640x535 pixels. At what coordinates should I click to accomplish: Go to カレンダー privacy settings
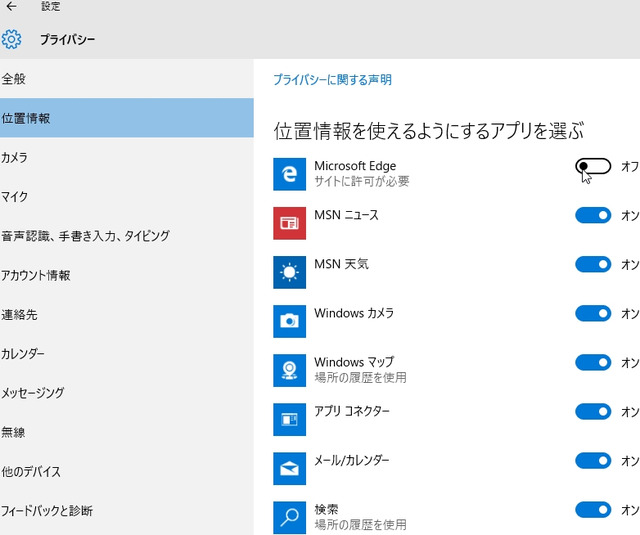[x=127, y=353]
